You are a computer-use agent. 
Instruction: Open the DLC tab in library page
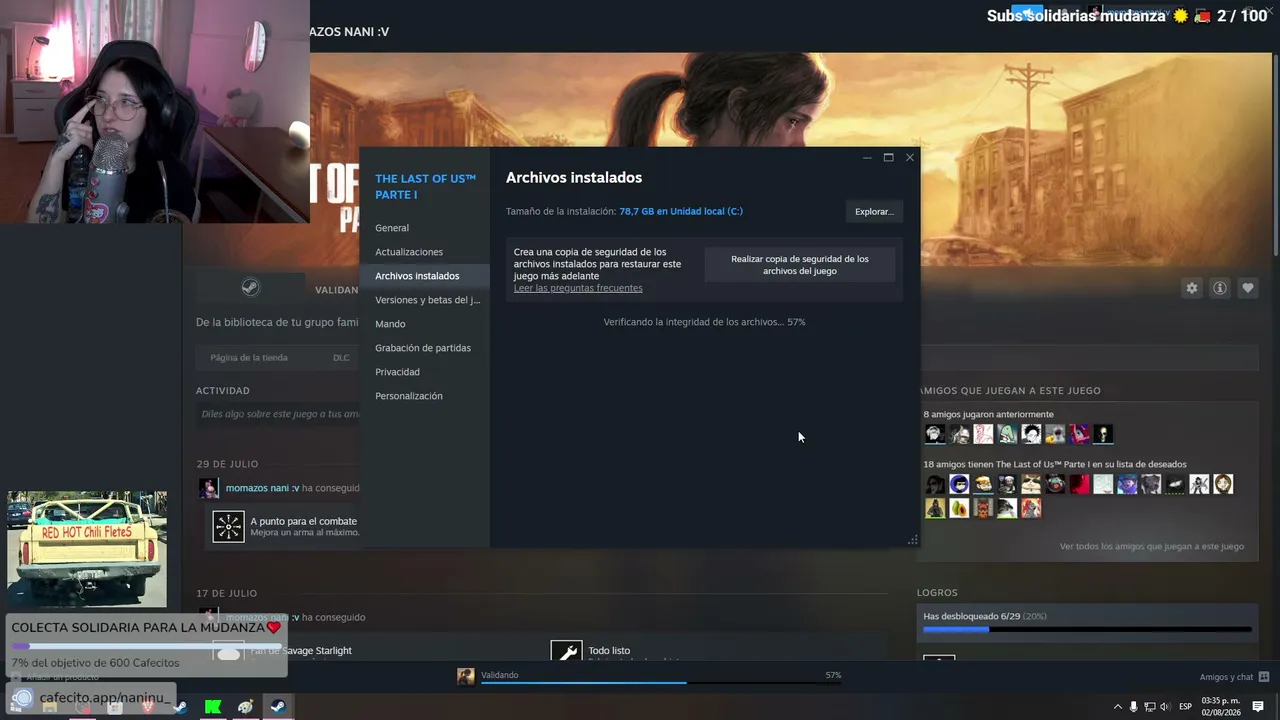tap(341, 358)
